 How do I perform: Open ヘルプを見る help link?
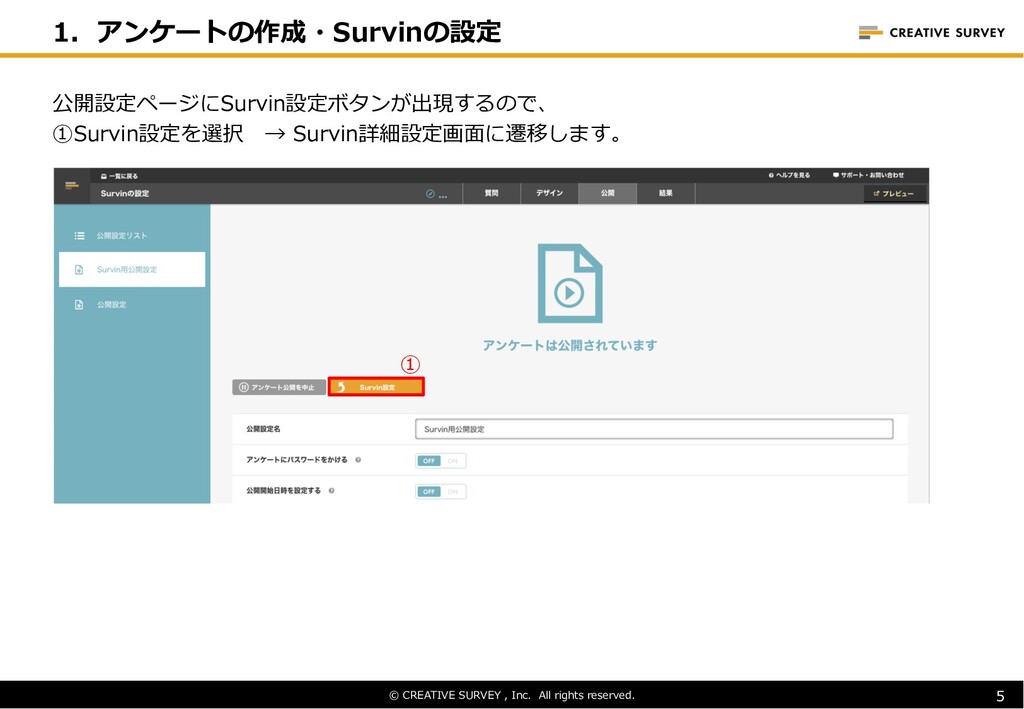point(789,176)
